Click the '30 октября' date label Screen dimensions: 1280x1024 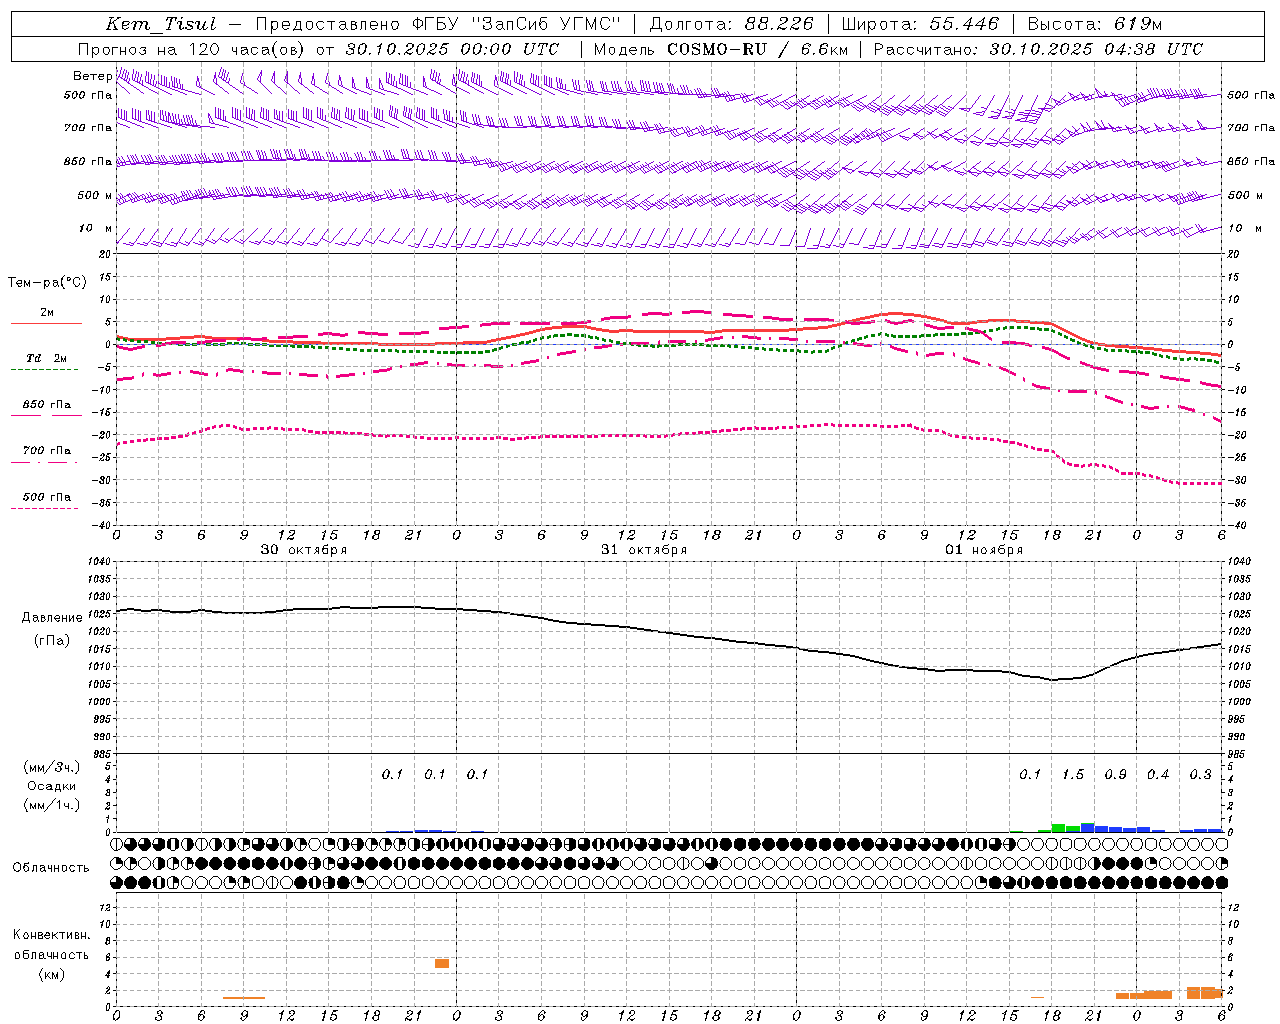pos(304,550)
